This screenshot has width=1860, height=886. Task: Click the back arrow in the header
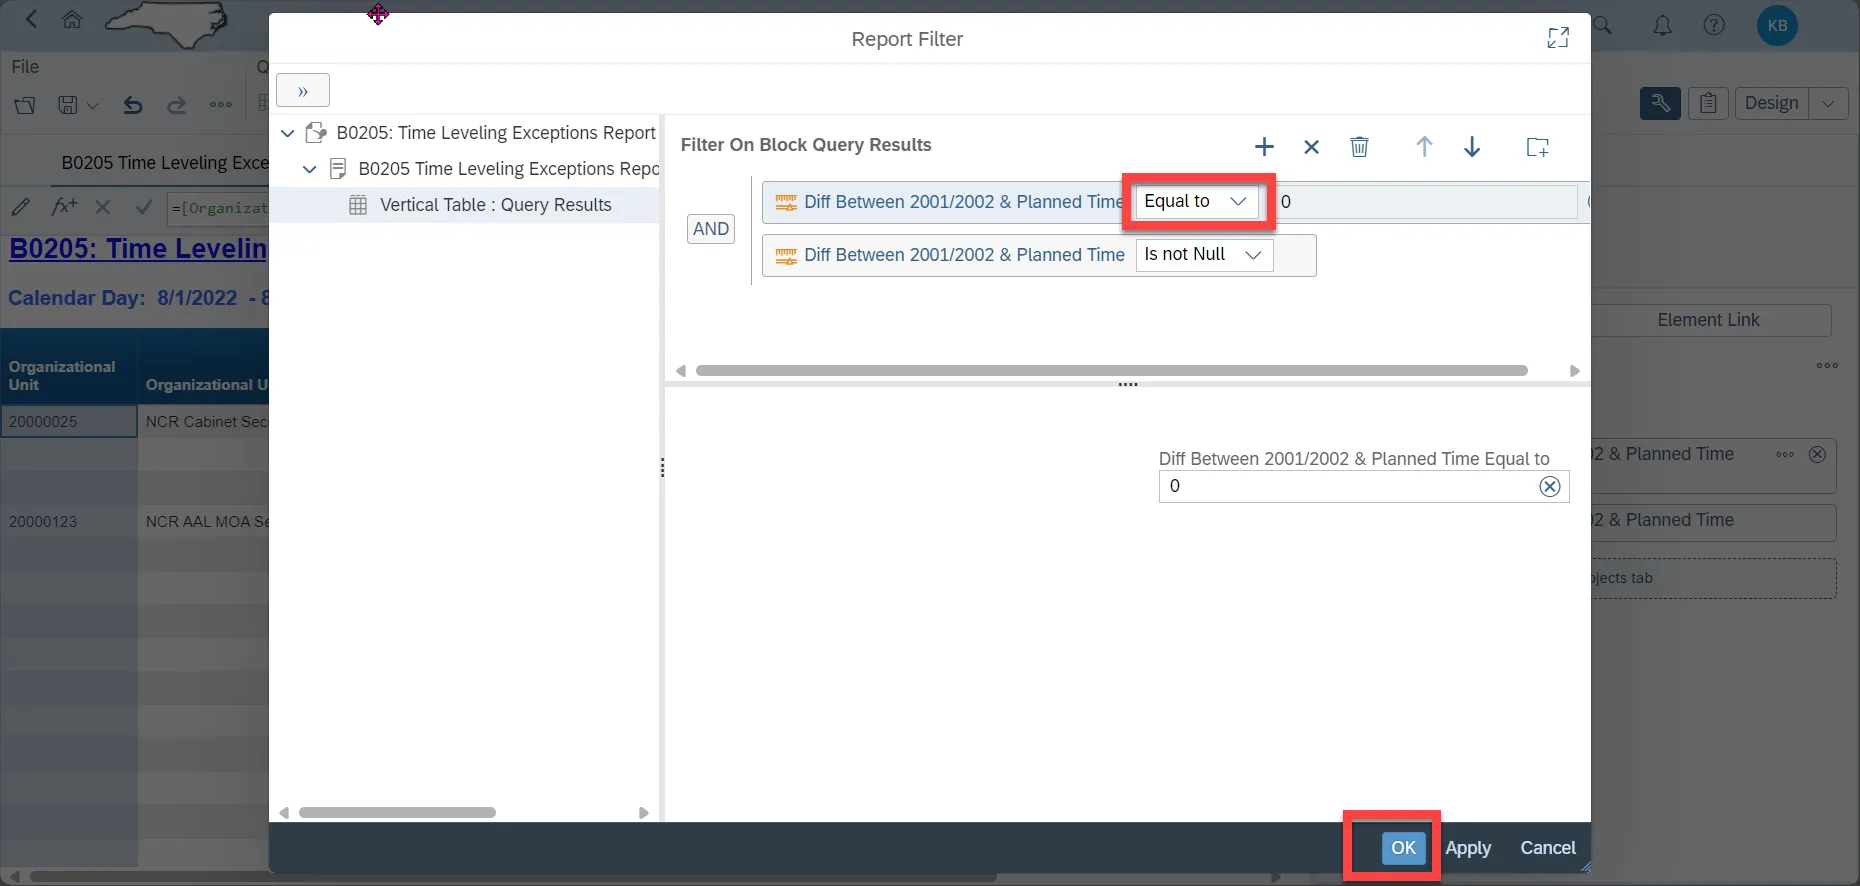click(31, 19)
